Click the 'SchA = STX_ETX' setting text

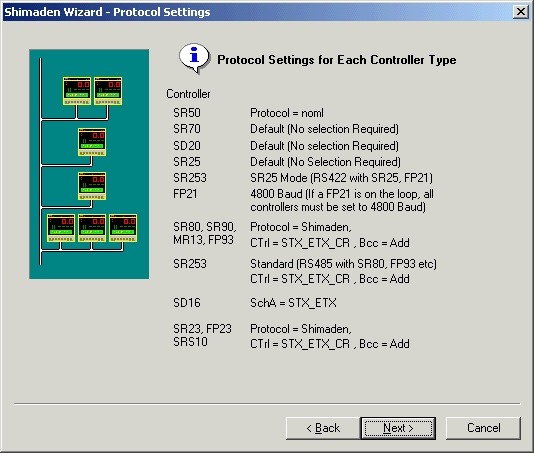[x=293, y=303]
